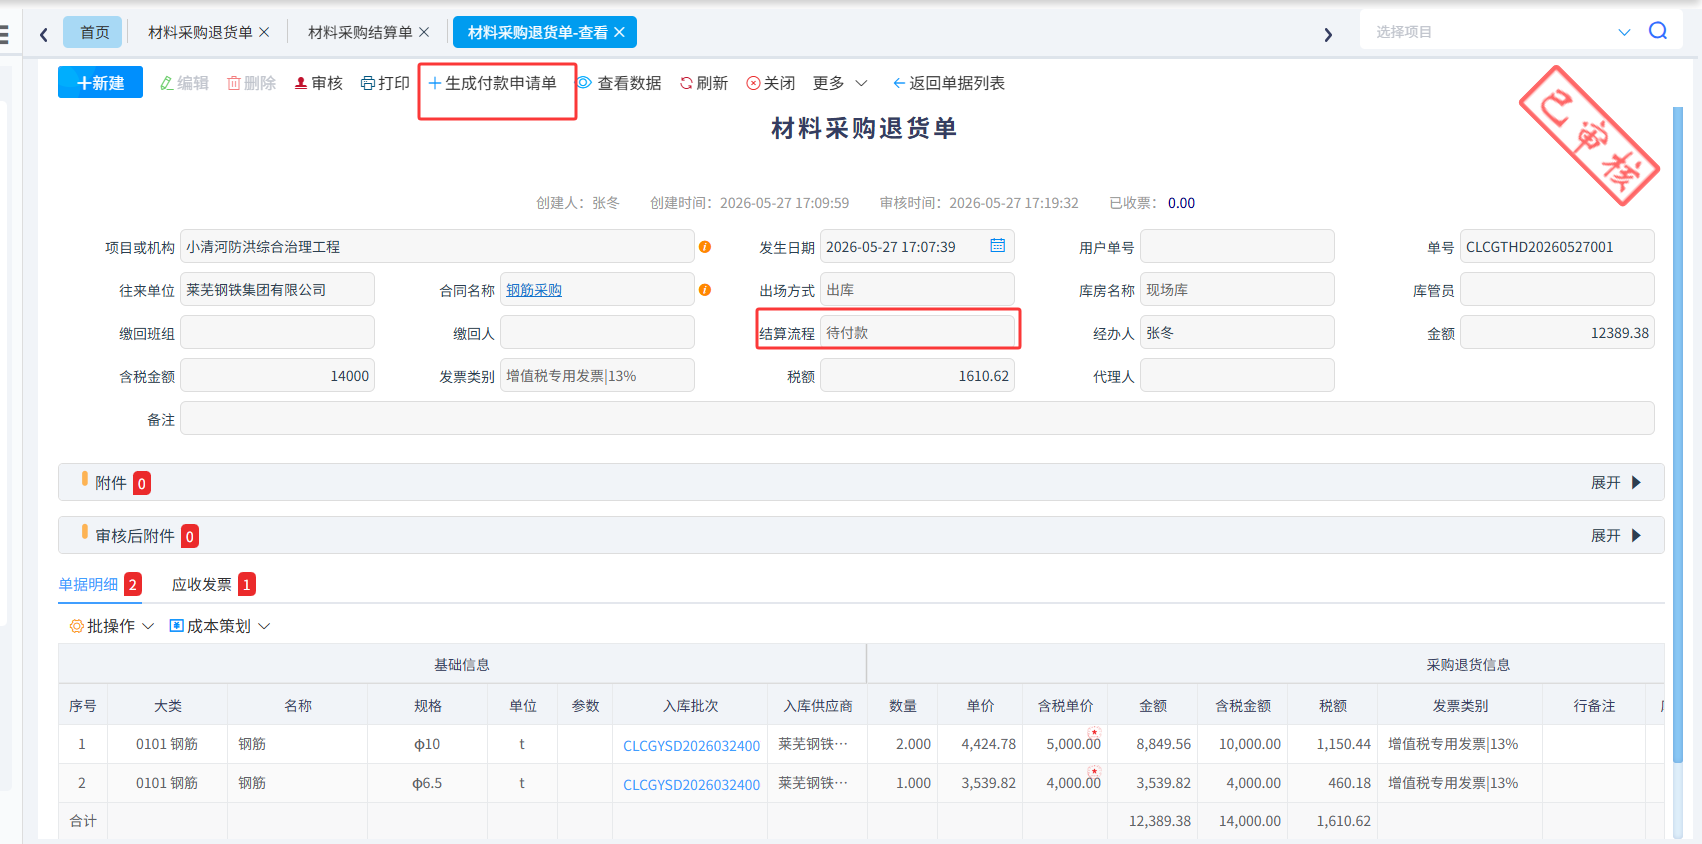
Task: Click 返回单据列表 back arrow button
Action: pos(949,83)
